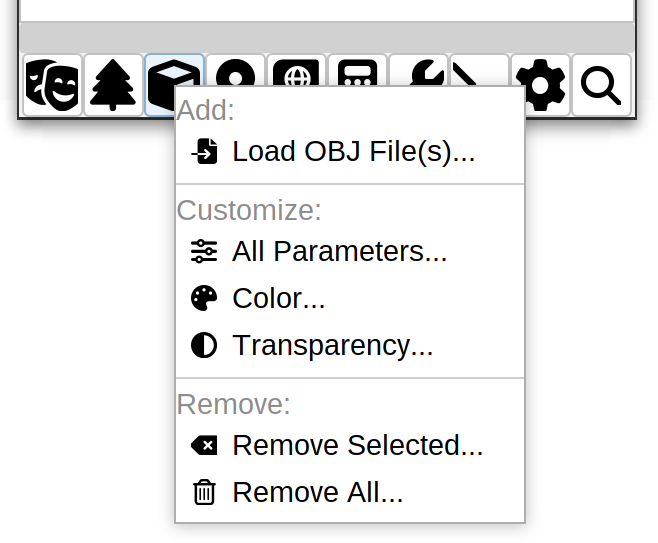Viewport: 658px width, 543px height.
Task: Click the wrench tools icon
Action: (x=419, y=71)
